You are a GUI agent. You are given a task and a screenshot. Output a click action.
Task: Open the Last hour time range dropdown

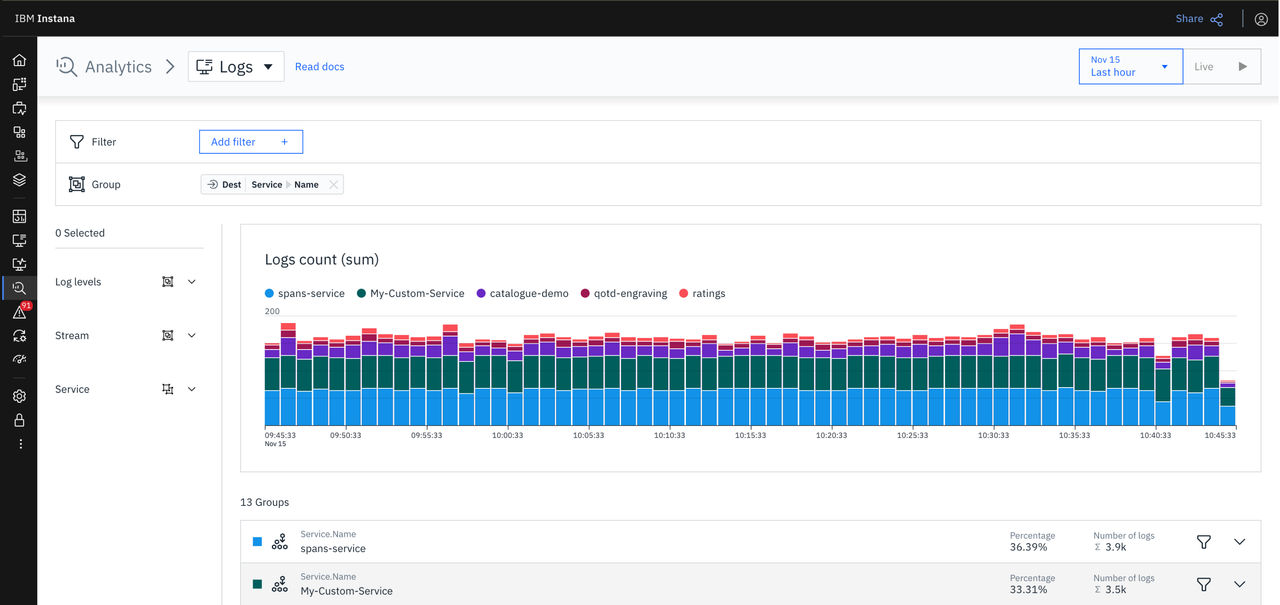point(1131,67)
